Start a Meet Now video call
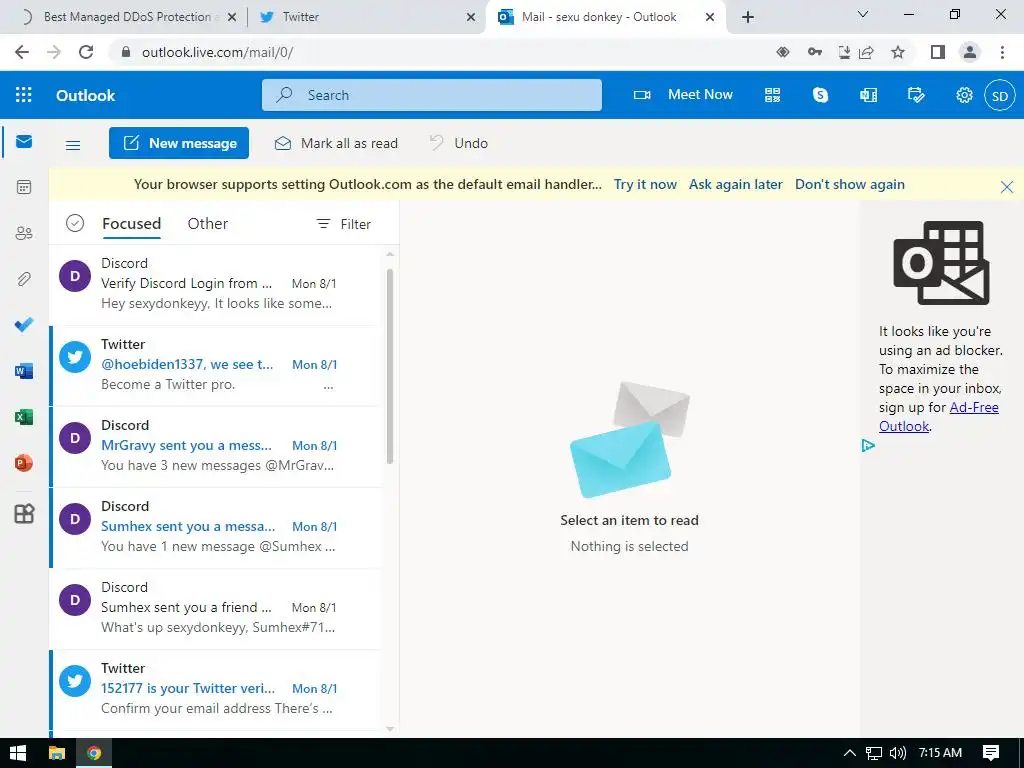1024x768 pixels. click(x=684, y=95)
